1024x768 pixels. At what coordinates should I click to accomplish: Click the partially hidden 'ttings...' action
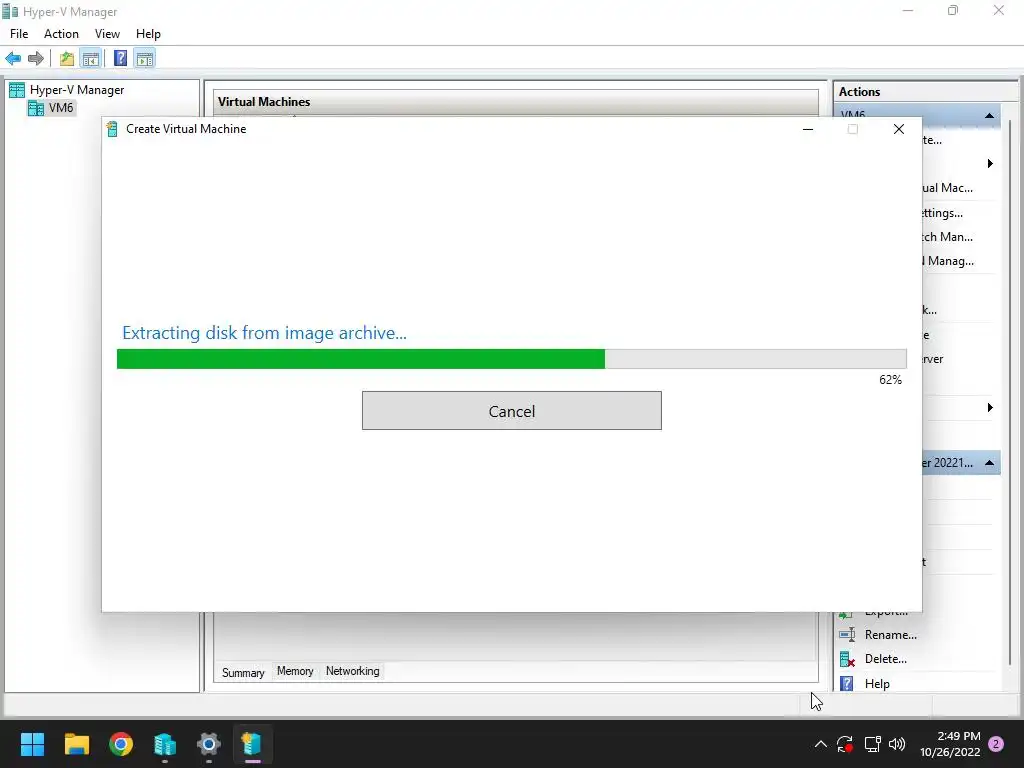coord(942,213)
